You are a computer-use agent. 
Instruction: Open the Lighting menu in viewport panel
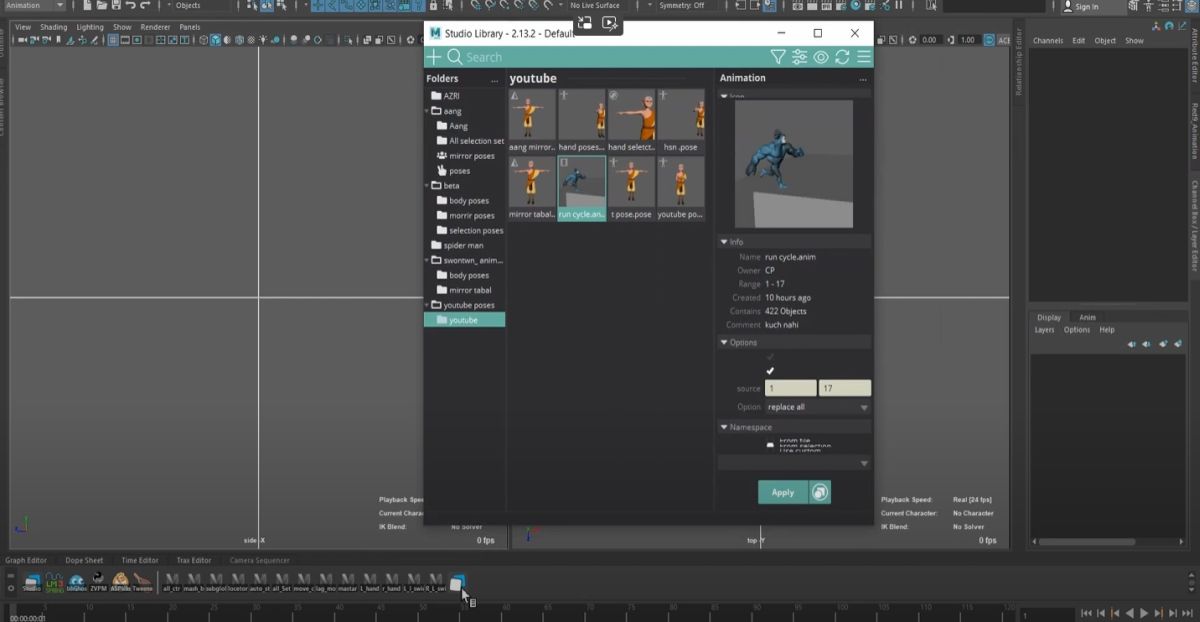pos(90,27)
